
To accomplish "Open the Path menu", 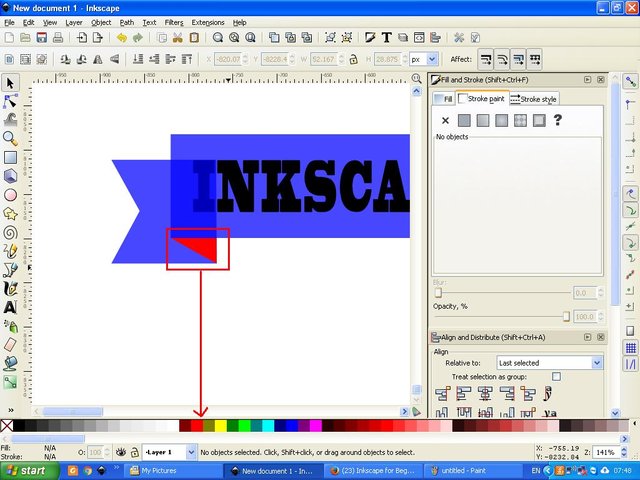I will [x=127, y=22].
